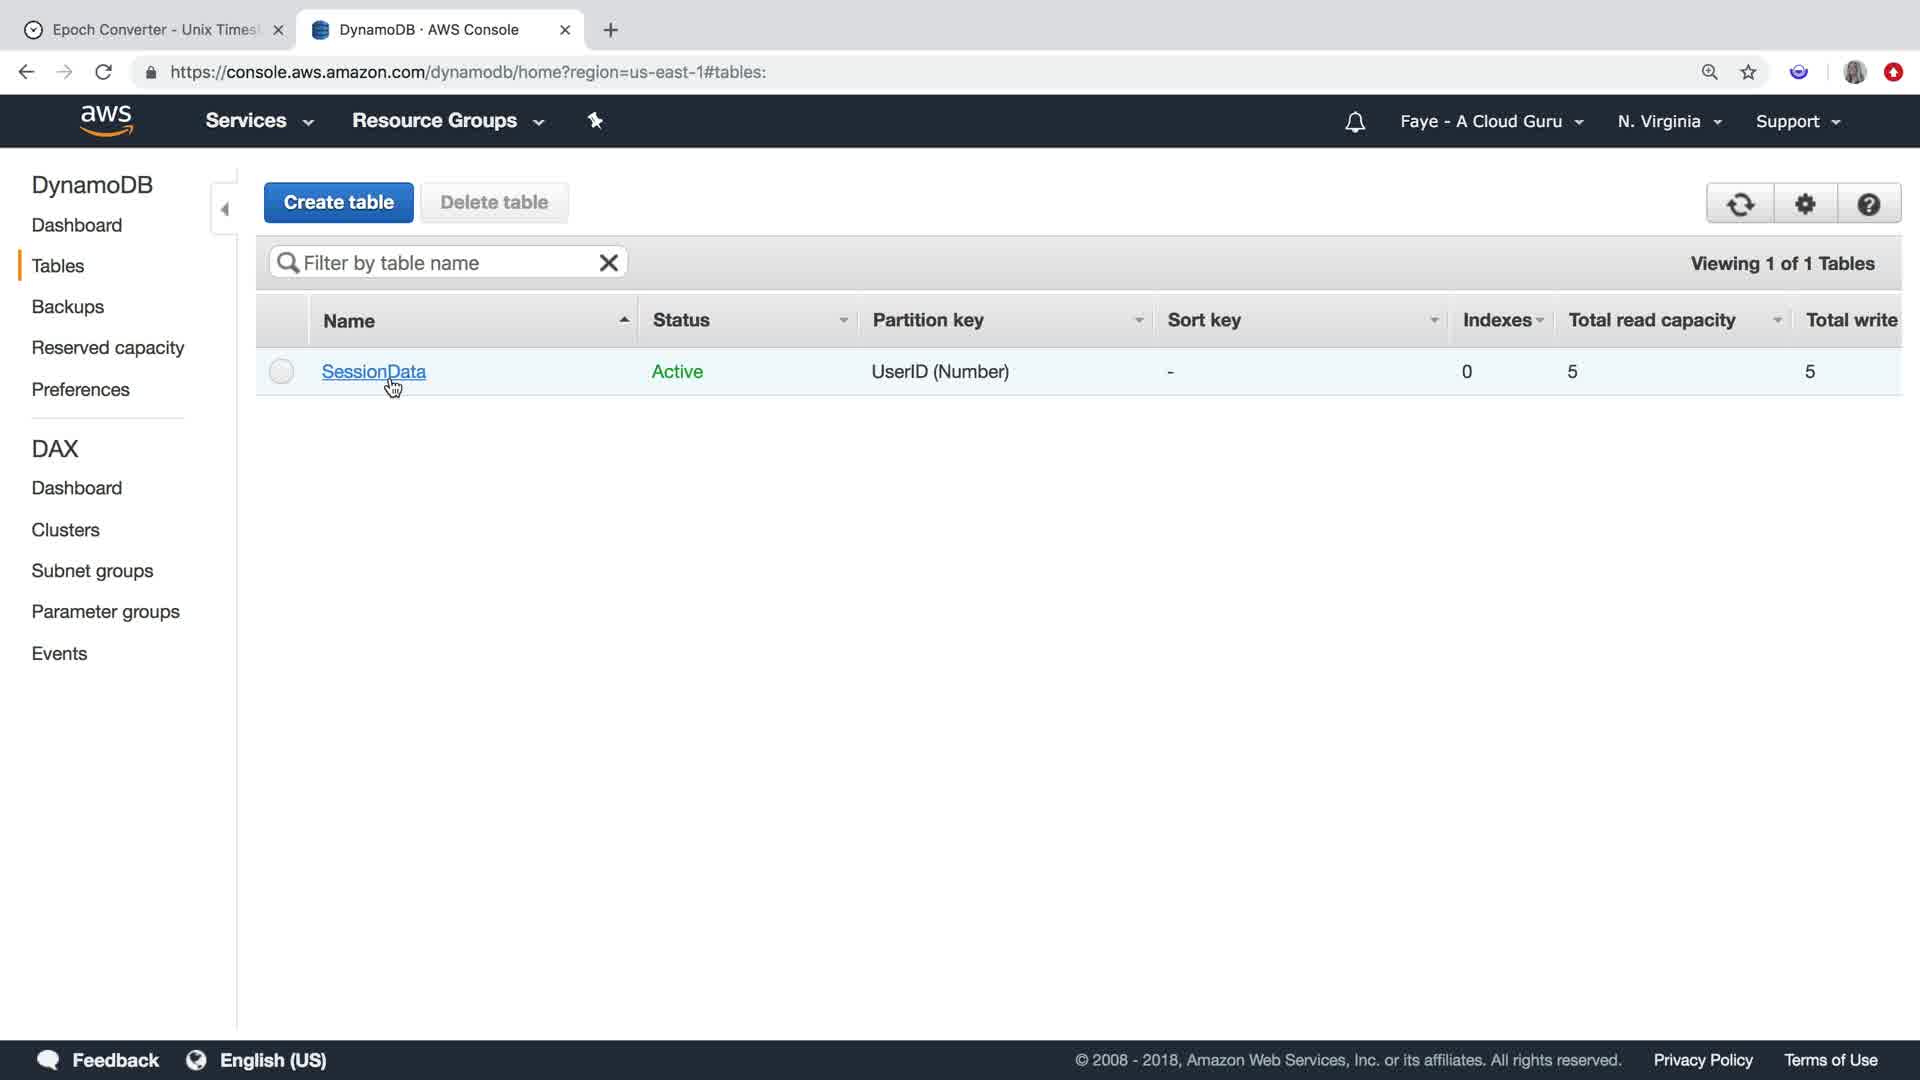Click the Create table button
Screen dimensions: 1920x1080
[338, 203]
